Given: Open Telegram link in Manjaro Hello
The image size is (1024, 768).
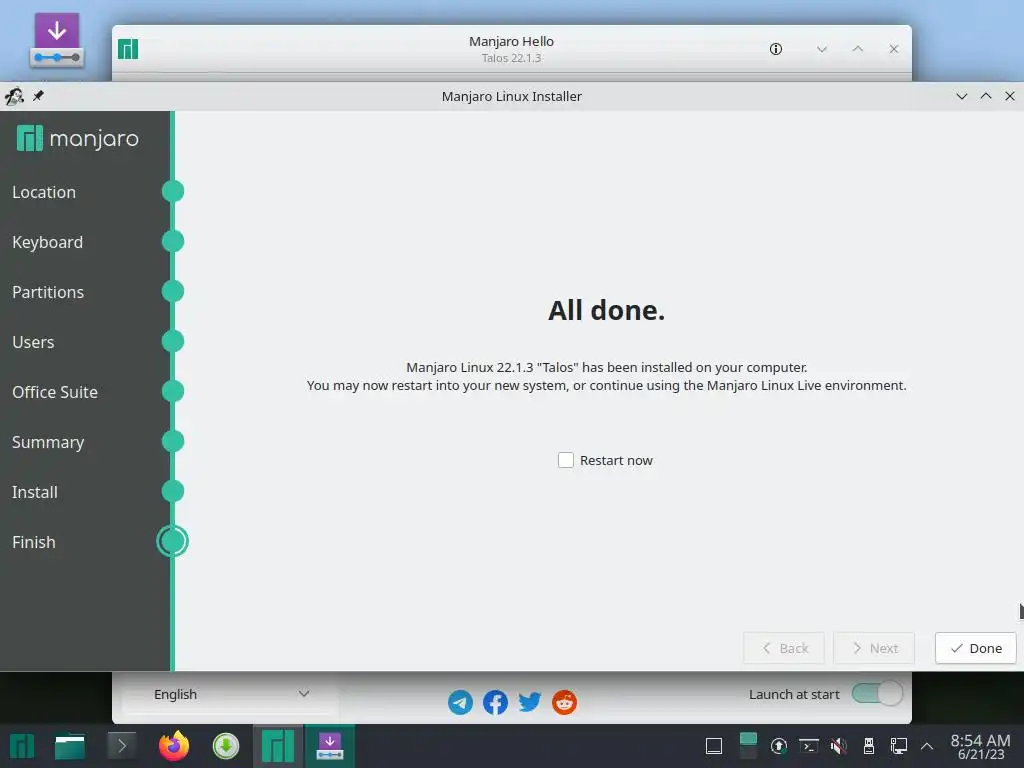Looking at the screenshot, I should [x=460, y=703].
